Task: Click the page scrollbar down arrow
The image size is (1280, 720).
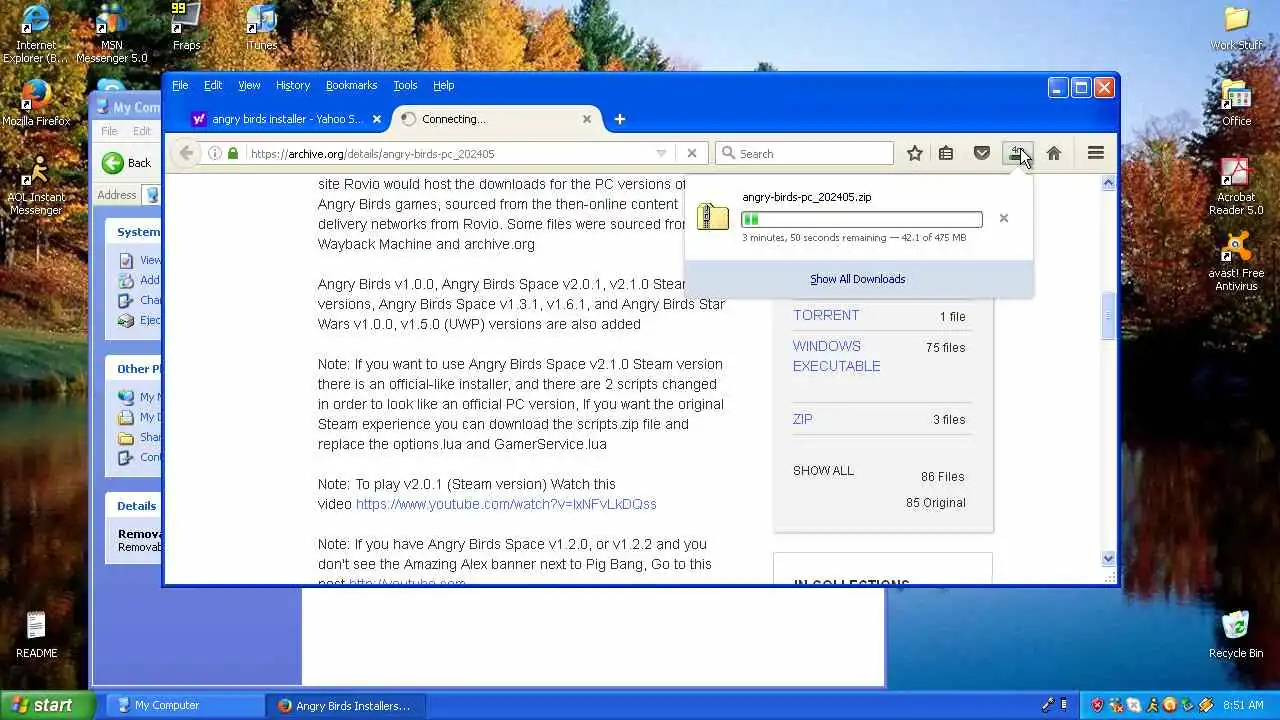Action: (1108, 559)
